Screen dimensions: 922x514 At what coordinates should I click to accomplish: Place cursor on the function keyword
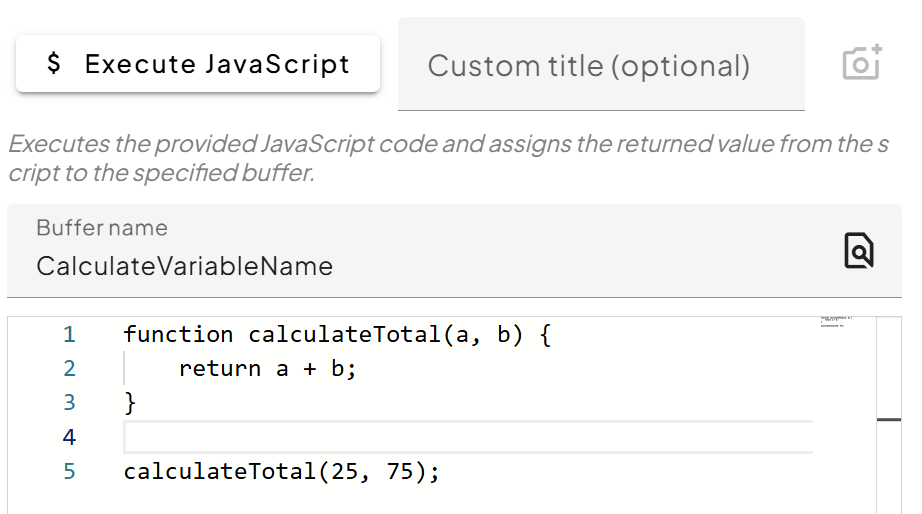pyautogui.click(x=178, y=335)
